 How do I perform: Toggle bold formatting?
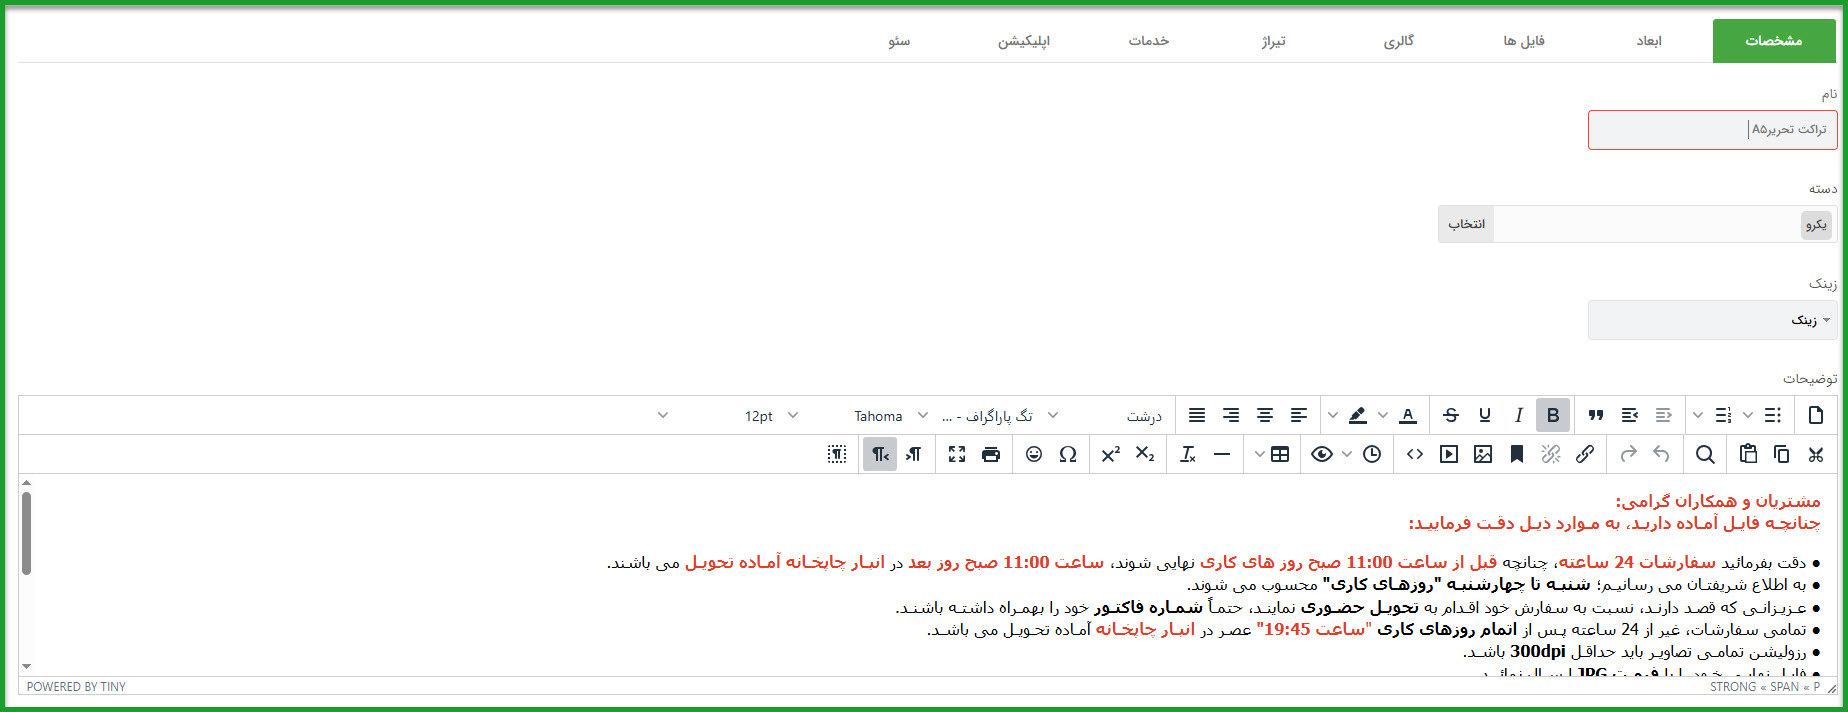click(1553, 415)
